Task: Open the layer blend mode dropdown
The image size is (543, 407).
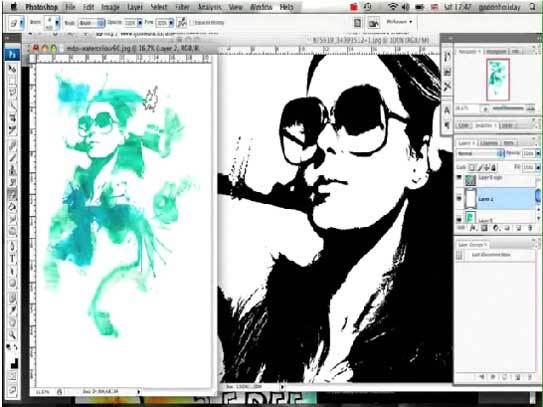Action: [x=481, y=153]
